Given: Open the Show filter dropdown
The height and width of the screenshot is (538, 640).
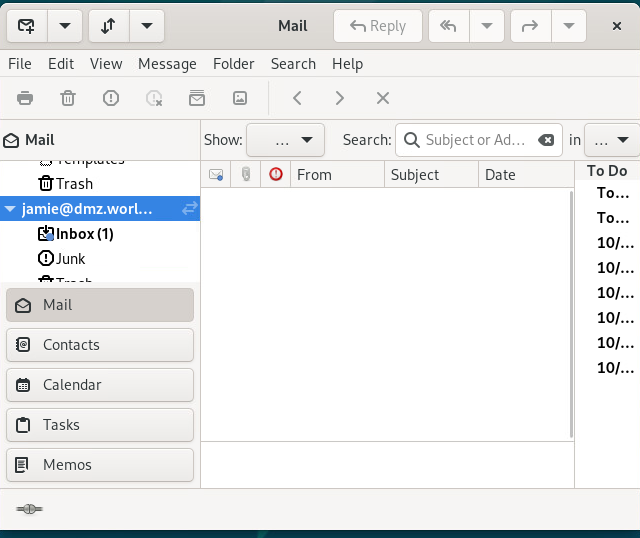Looking at the screenshot, I should coord(285,140).
